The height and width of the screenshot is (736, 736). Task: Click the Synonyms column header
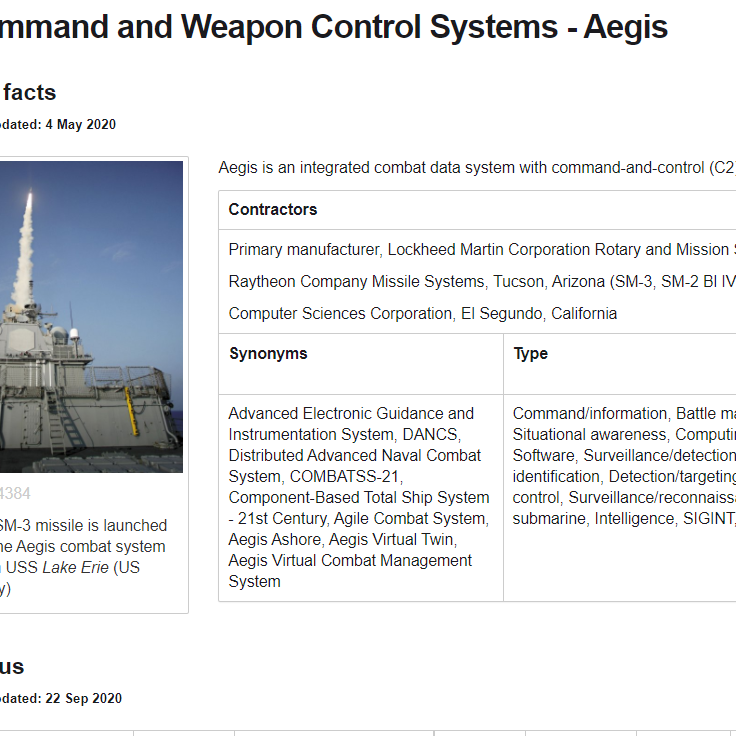pyautogui.click(x=268, y=353)
